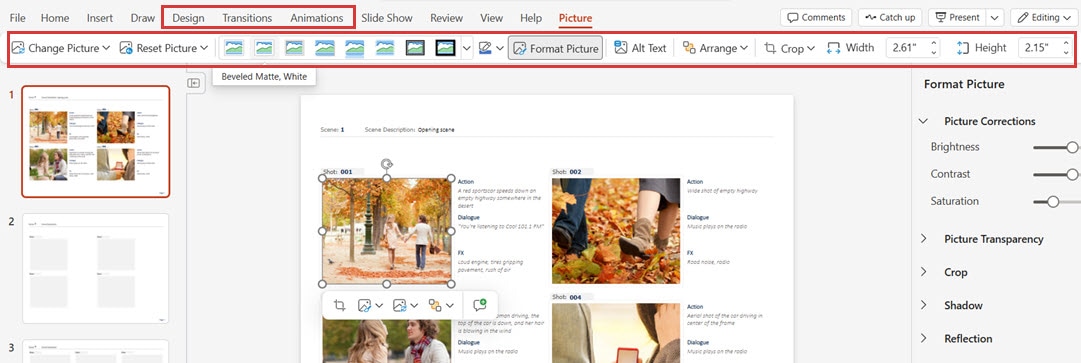Click change picture icon in floating toolbar

[399, 305]
